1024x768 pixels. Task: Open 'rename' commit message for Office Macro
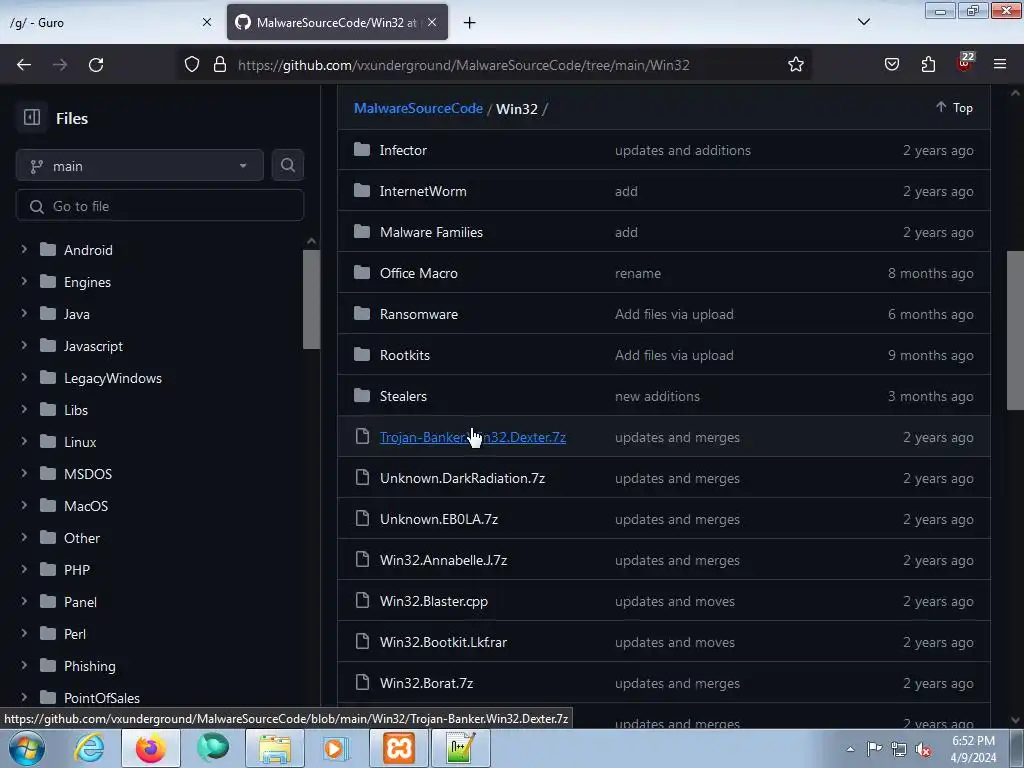[637, 274]
